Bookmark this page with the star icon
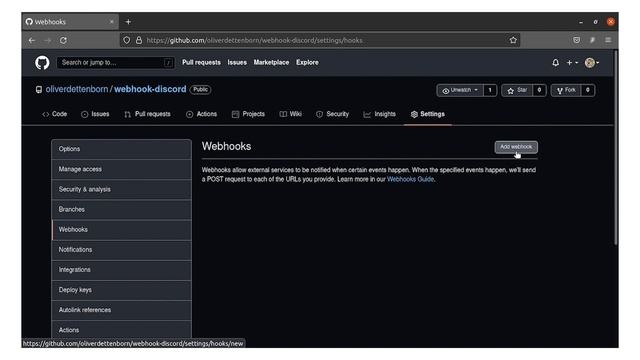Screen dimensions: 640x360 pos(513,40)
